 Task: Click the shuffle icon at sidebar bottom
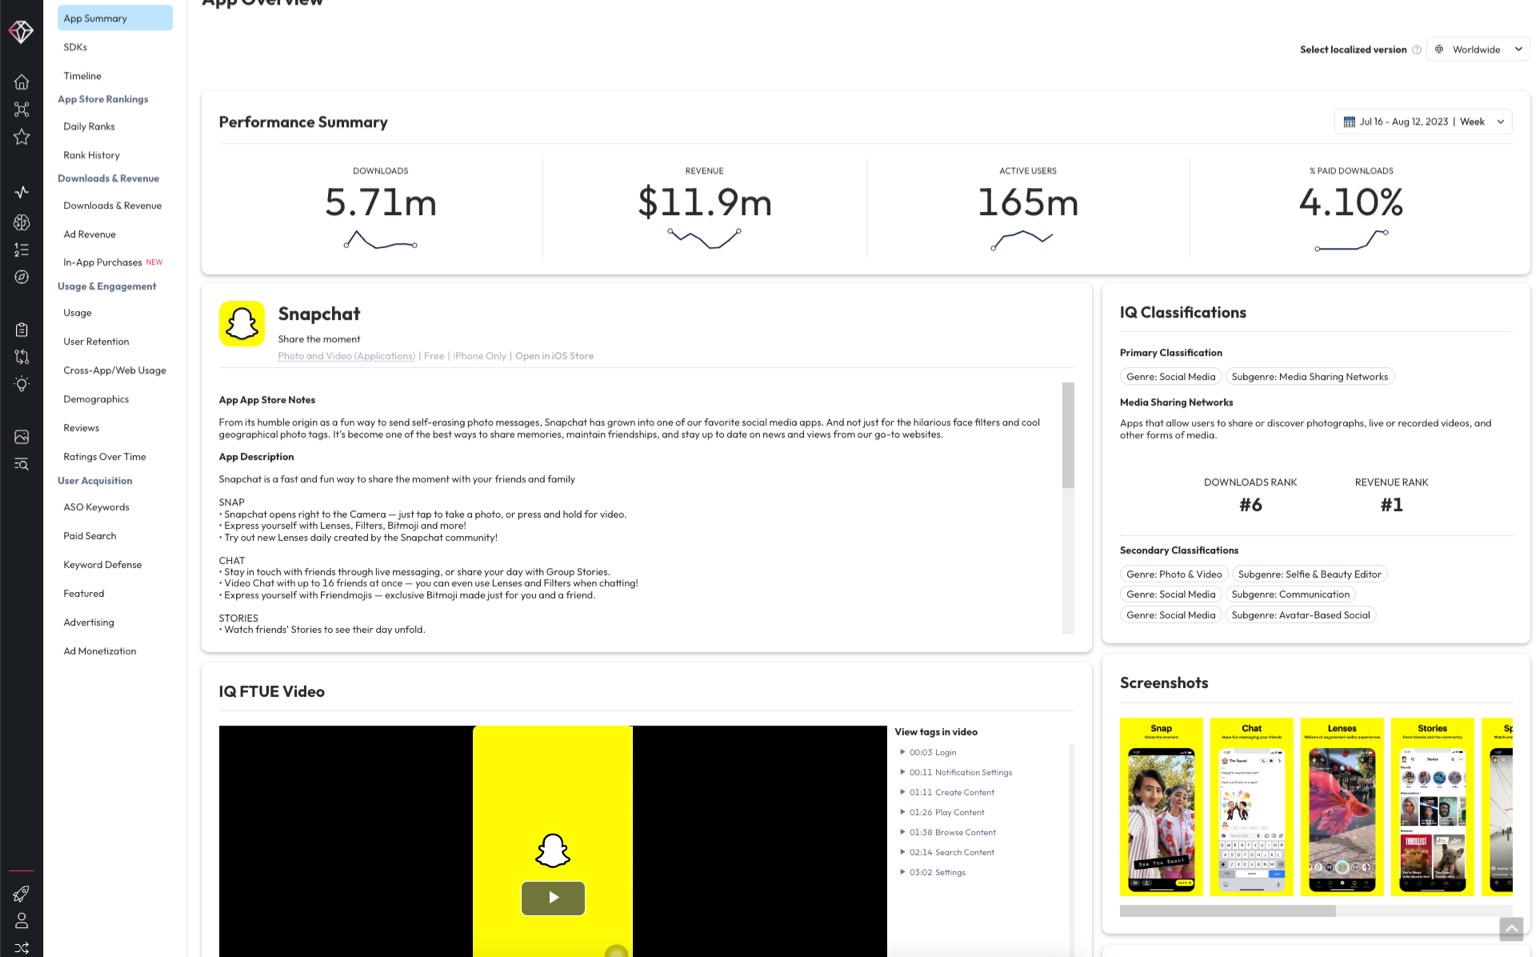pyautogui.click(x=21, y=947)
